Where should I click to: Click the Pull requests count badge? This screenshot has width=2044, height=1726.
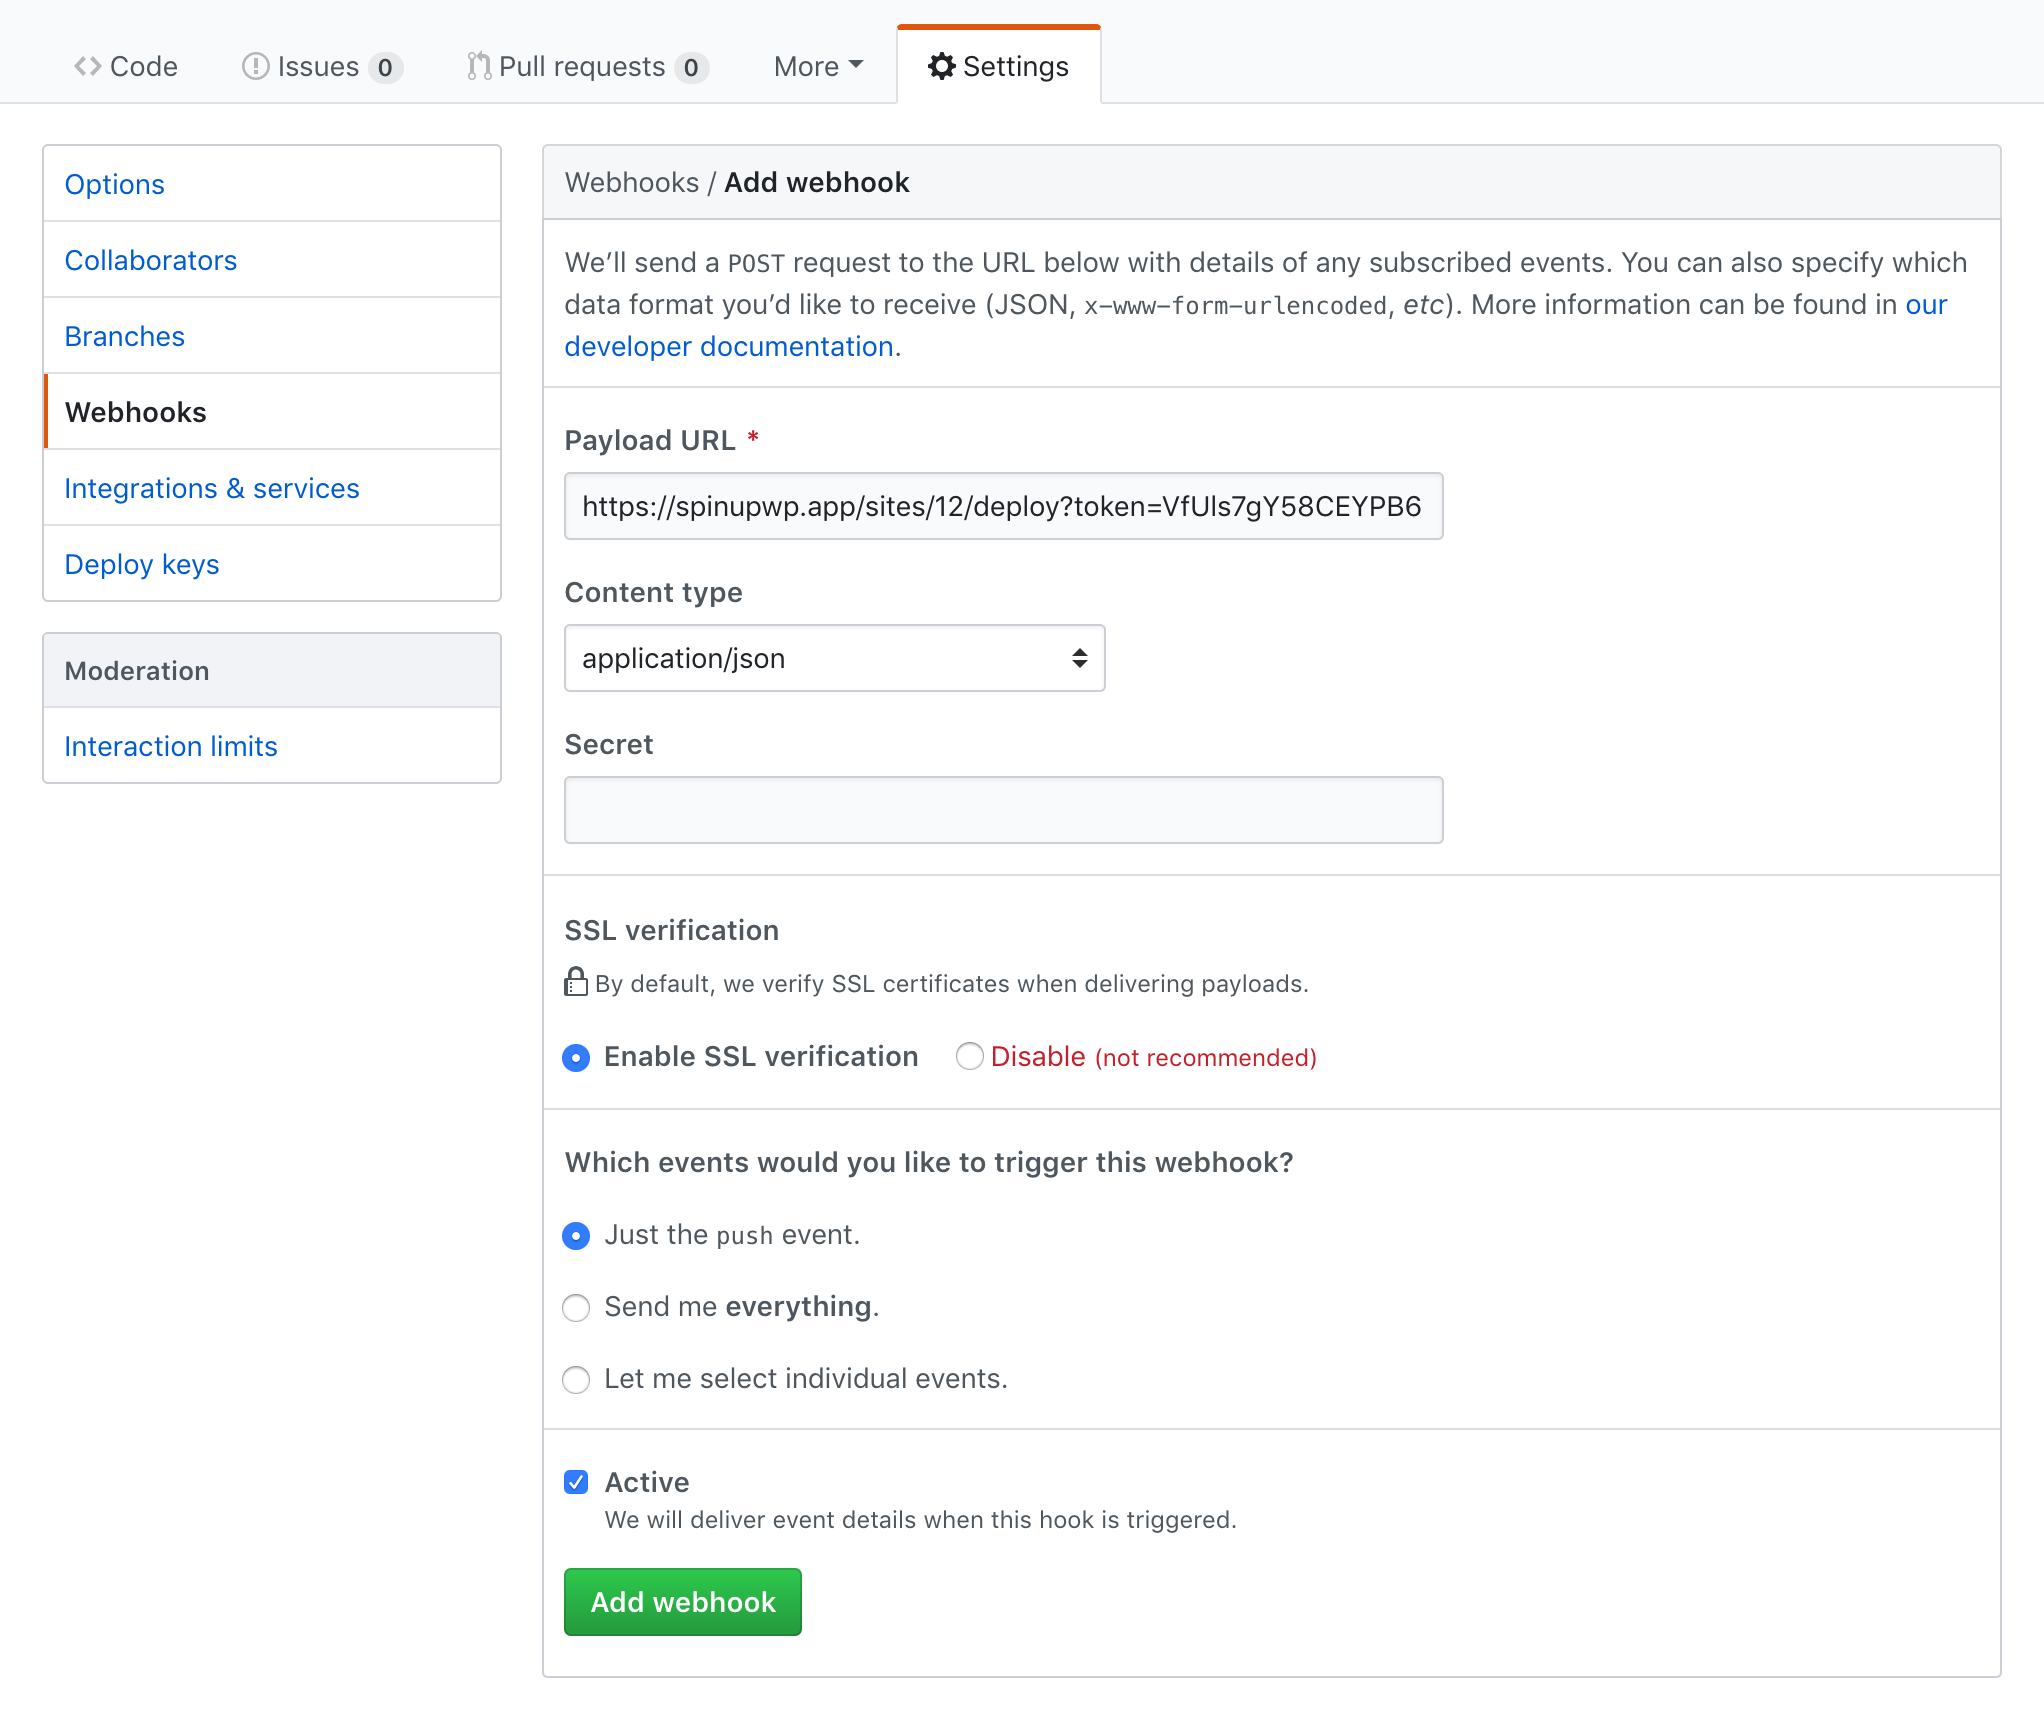click(x=691, y=67)
